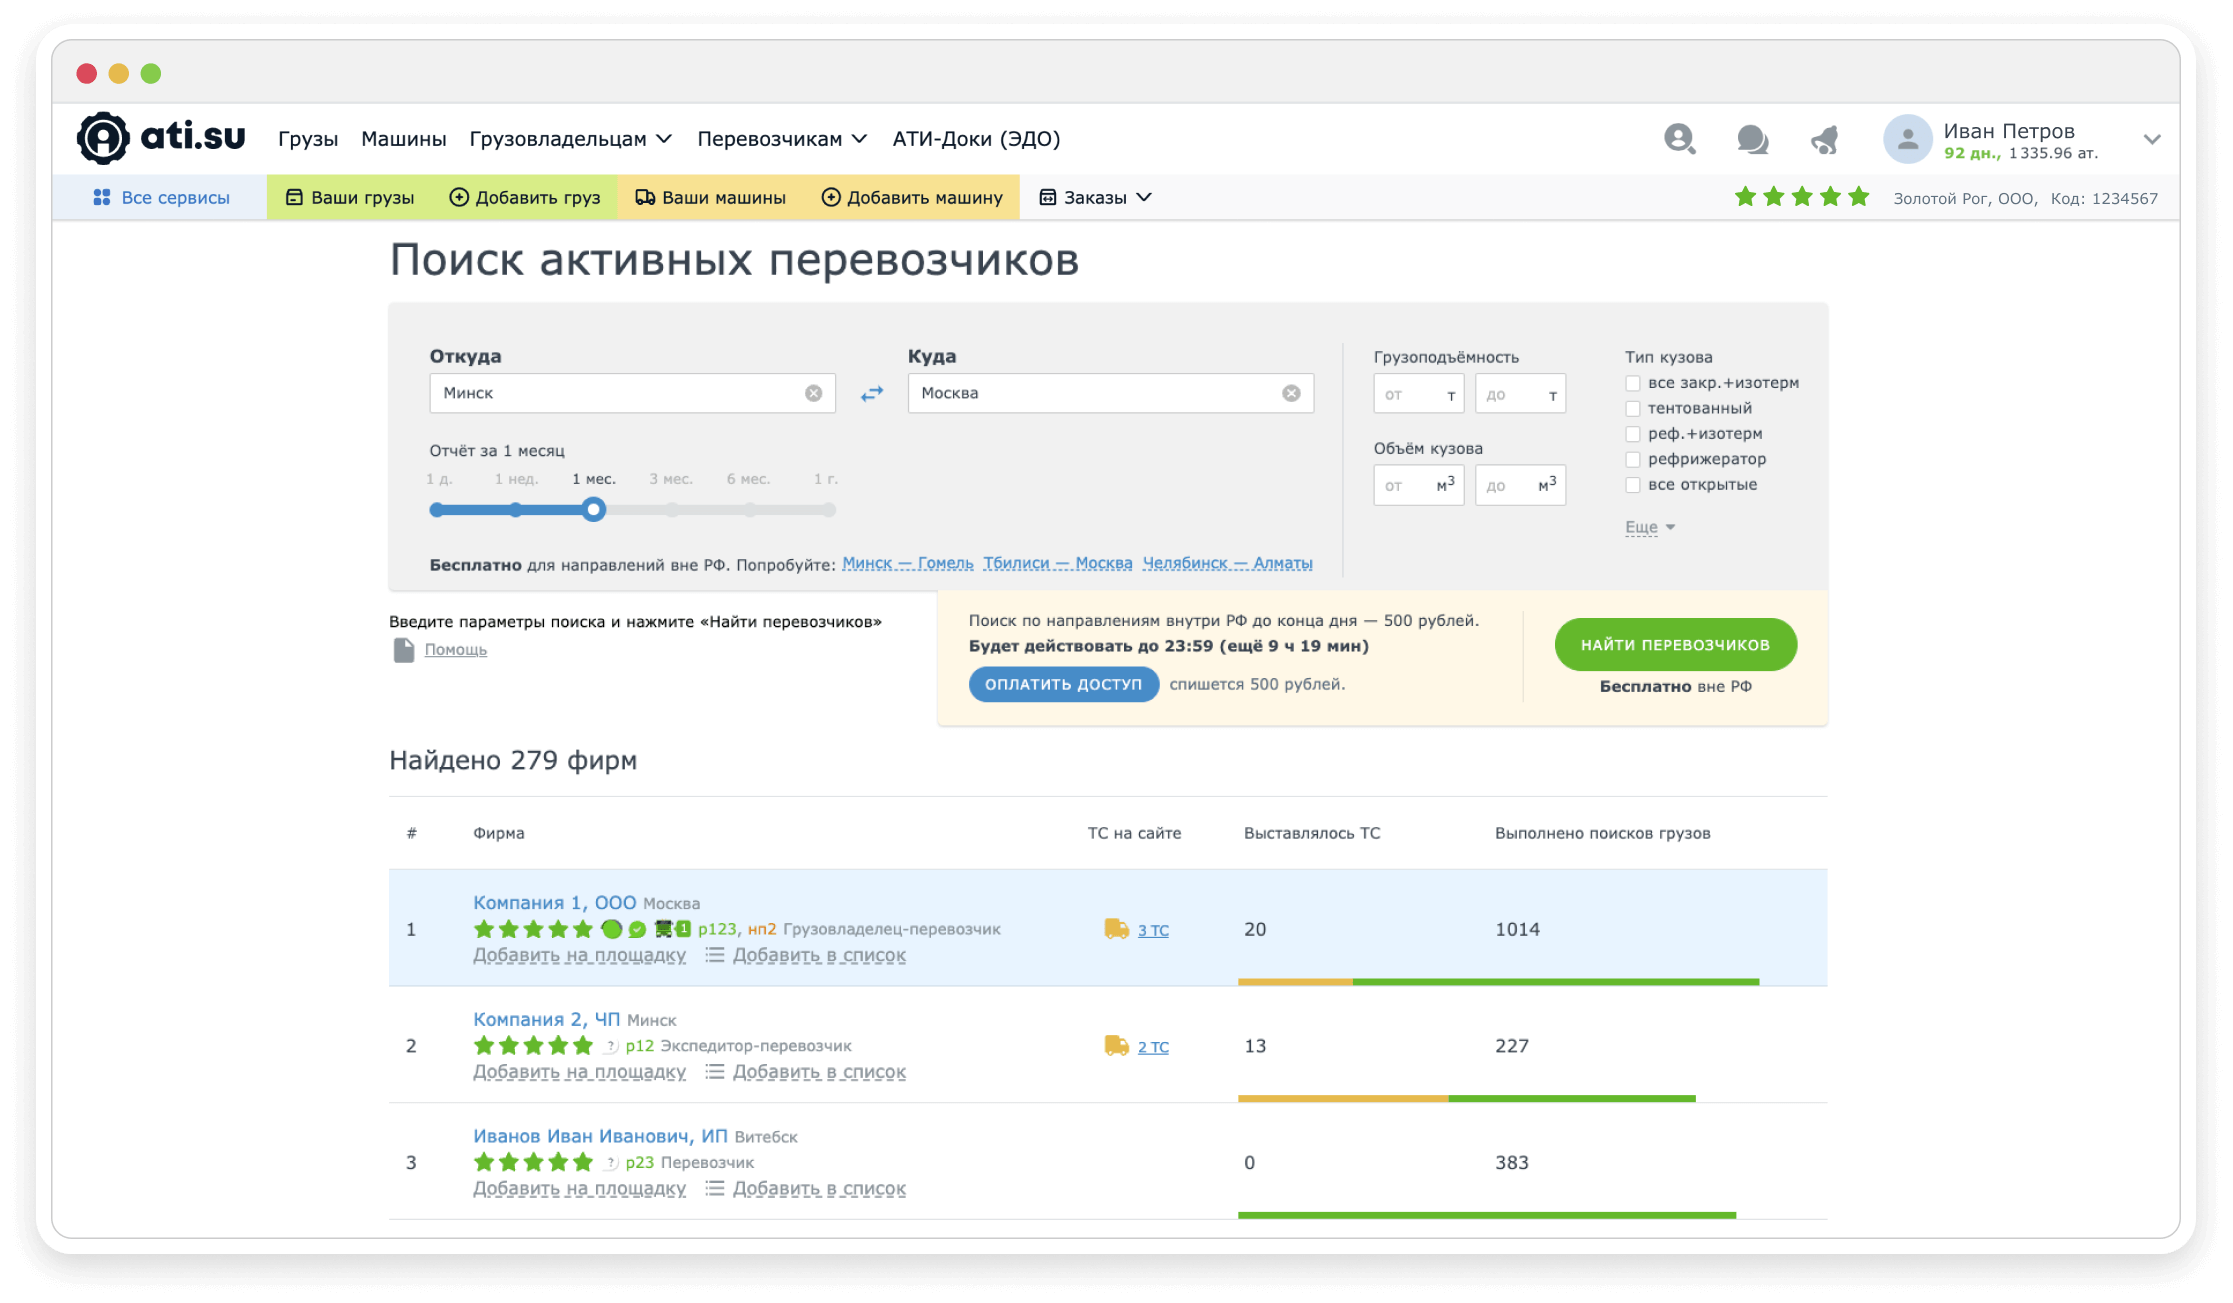Open Перевозчикам dropdown menu
Image resolution: width=2233 pixels, height=1303 pixels.
pyautogui.click(x=782, y=139)
